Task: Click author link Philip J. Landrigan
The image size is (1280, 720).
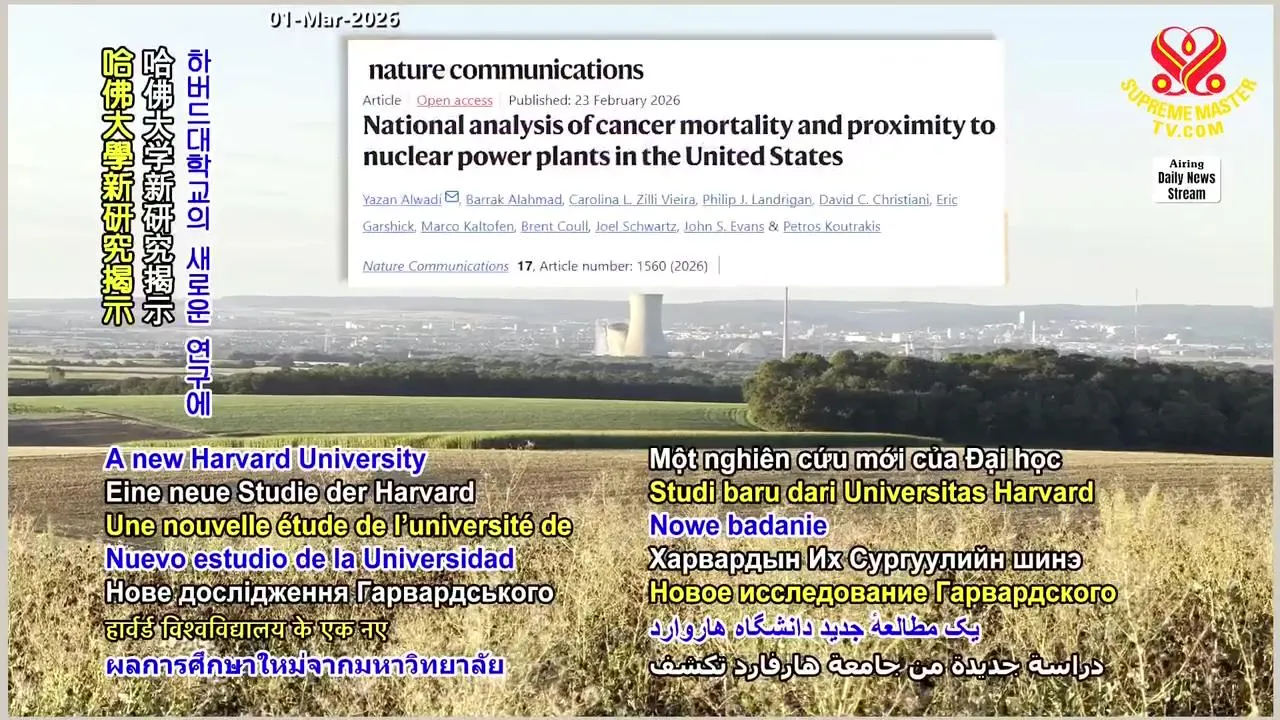Action: (757, 199)
